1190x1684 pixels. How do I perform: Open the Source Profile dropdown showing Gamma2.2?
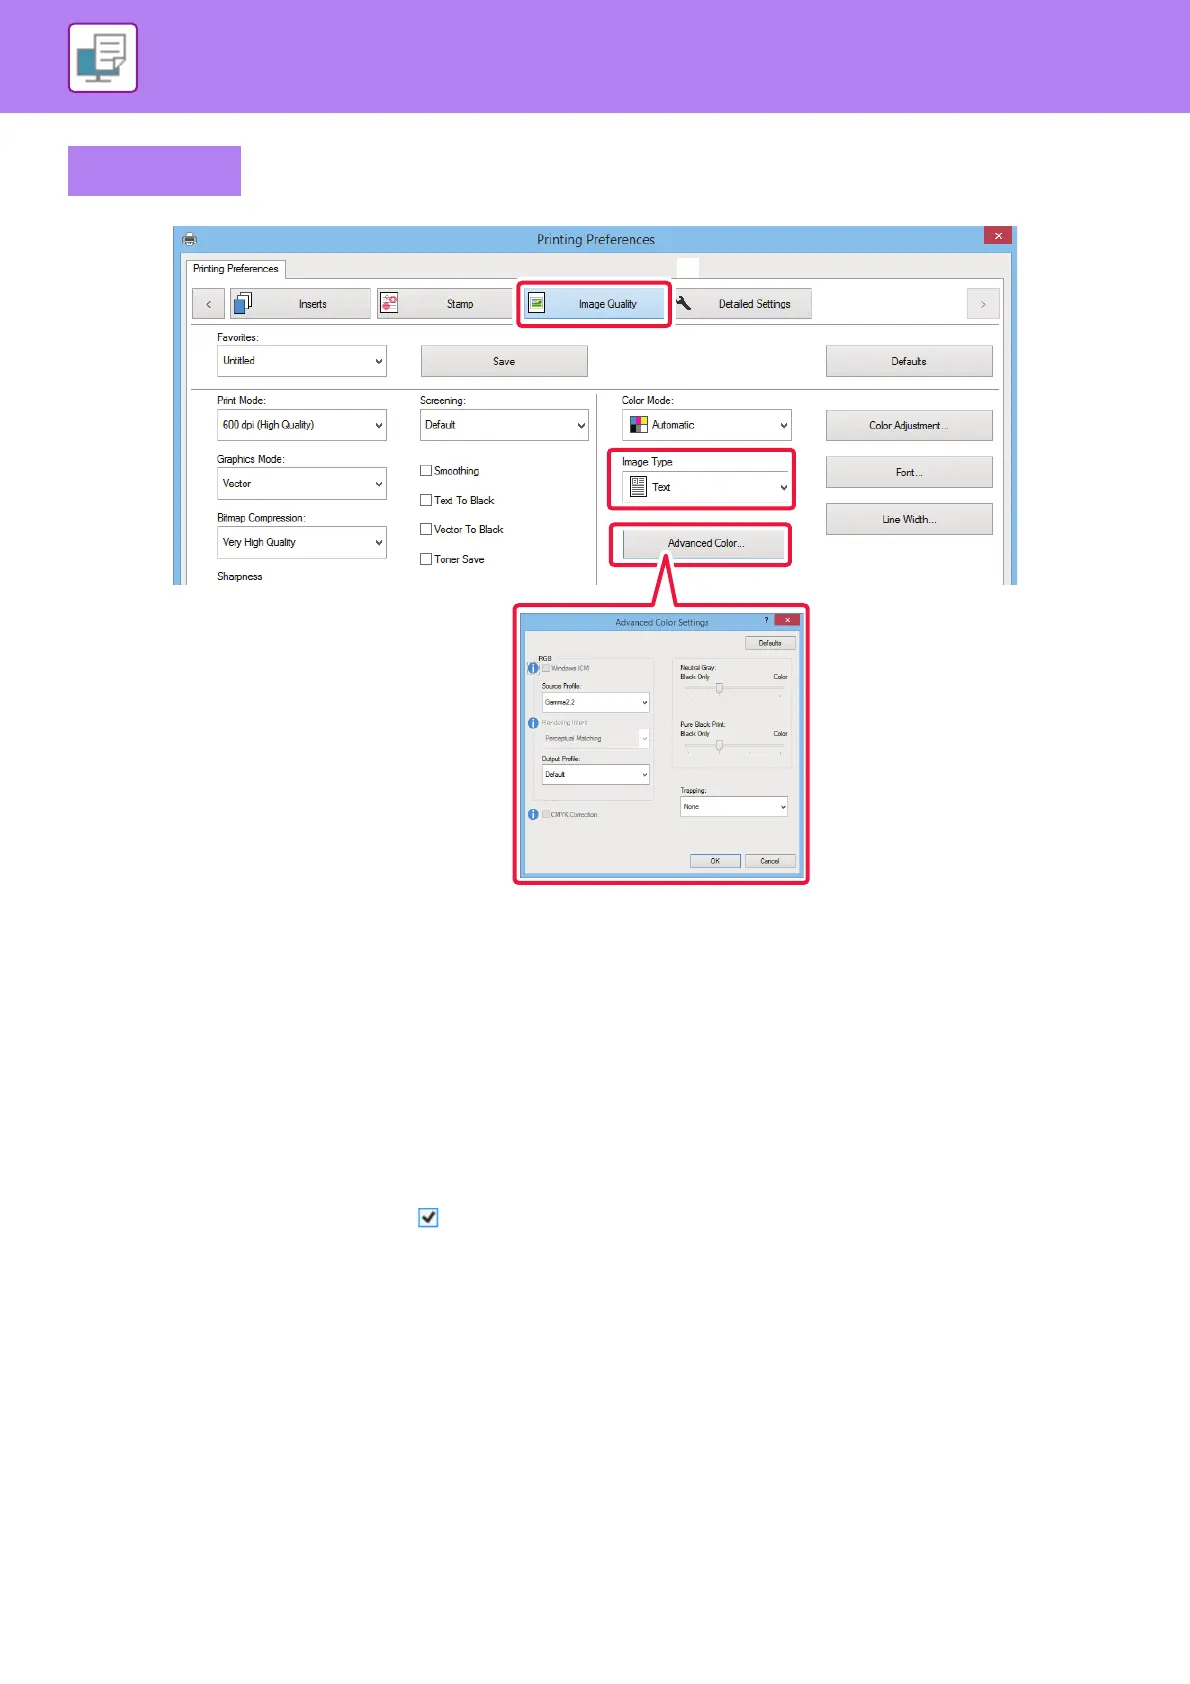point(596,702)
